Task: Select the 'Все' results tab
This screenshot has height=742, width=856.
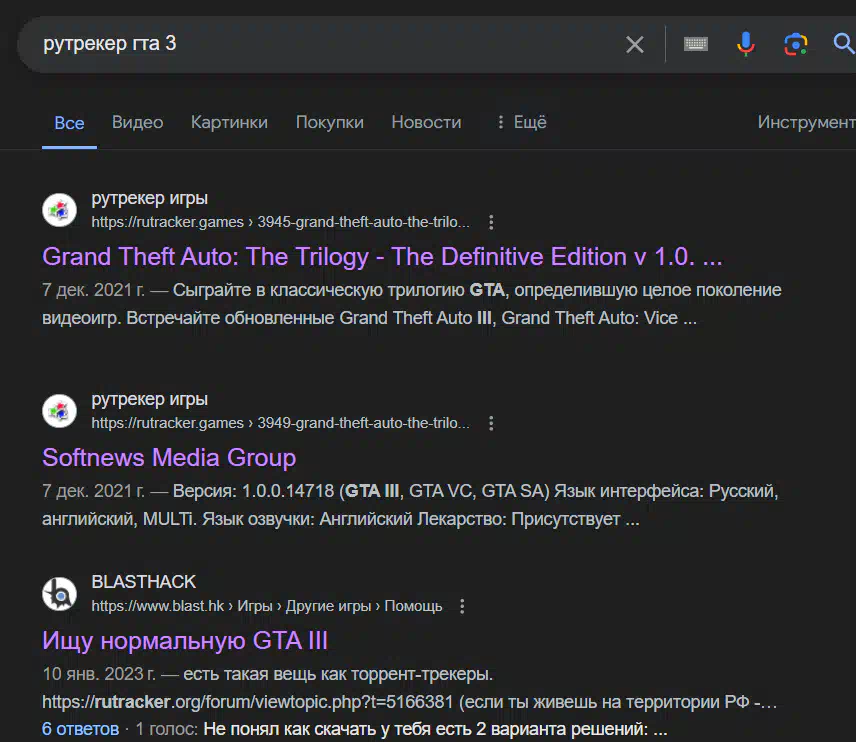Action: tap(69, 123)
